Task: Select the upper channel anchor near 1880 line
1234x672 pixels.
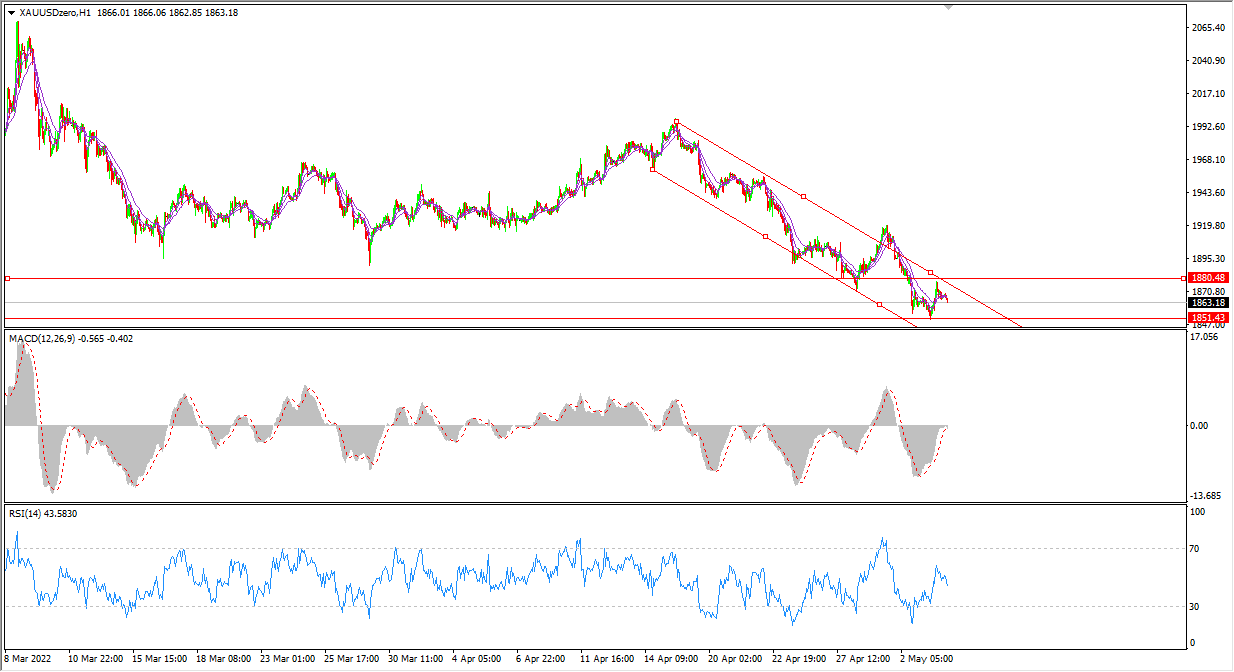Action: pos(930,272)
